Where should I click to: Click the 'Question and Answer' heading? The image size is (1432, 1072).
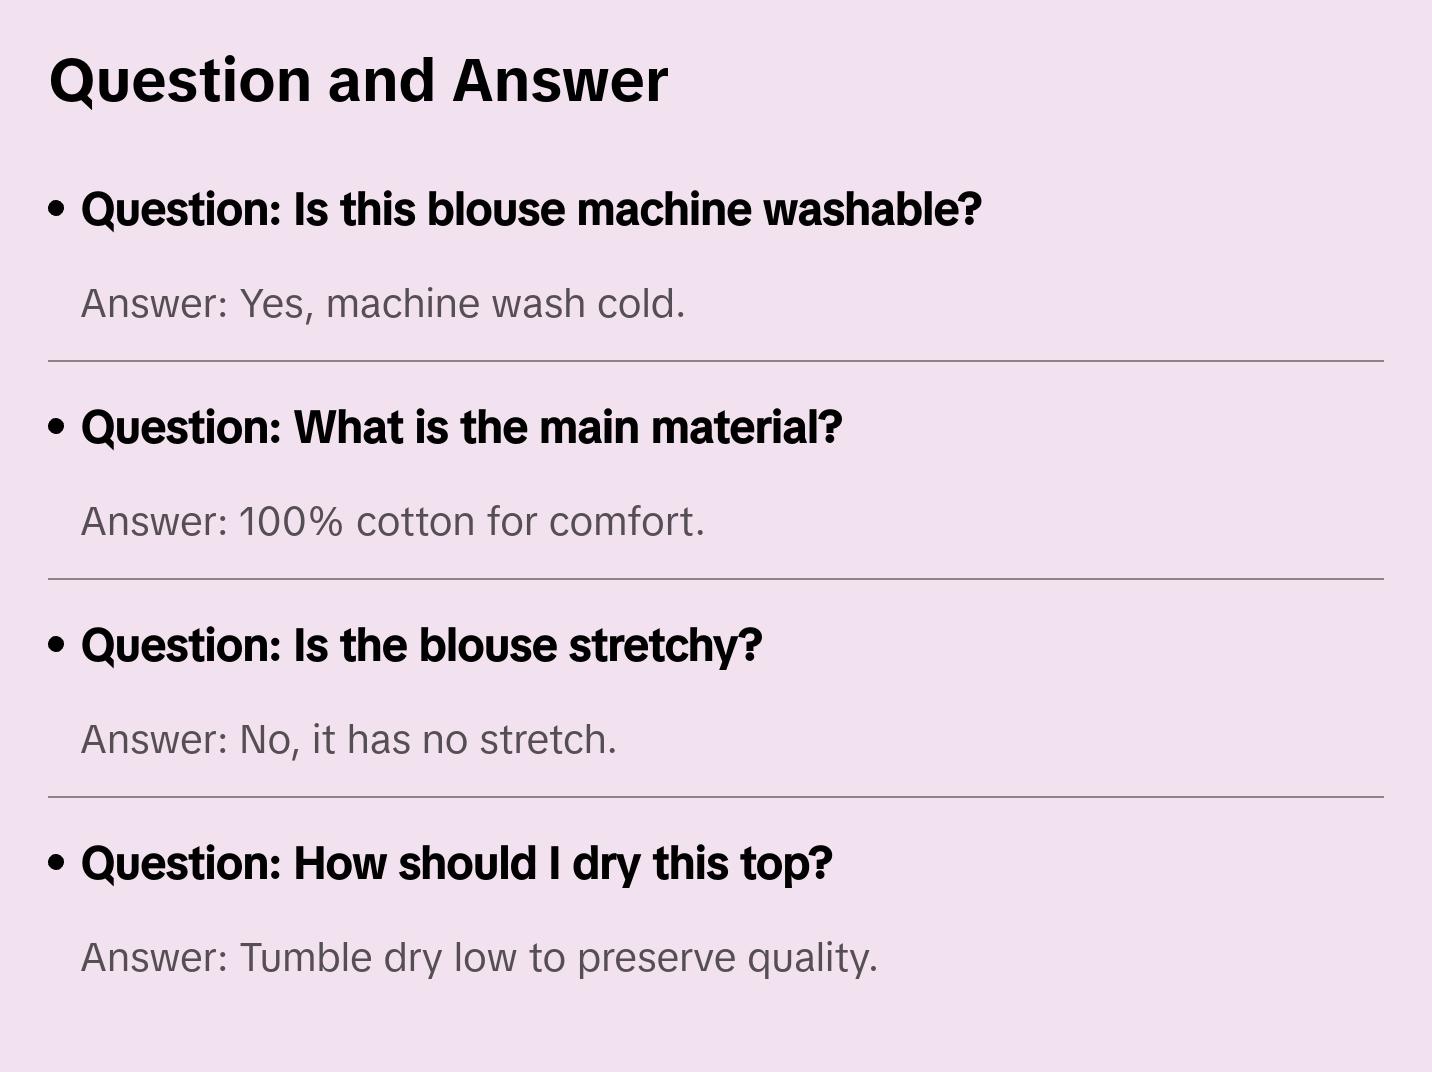[x=358, y=80]
